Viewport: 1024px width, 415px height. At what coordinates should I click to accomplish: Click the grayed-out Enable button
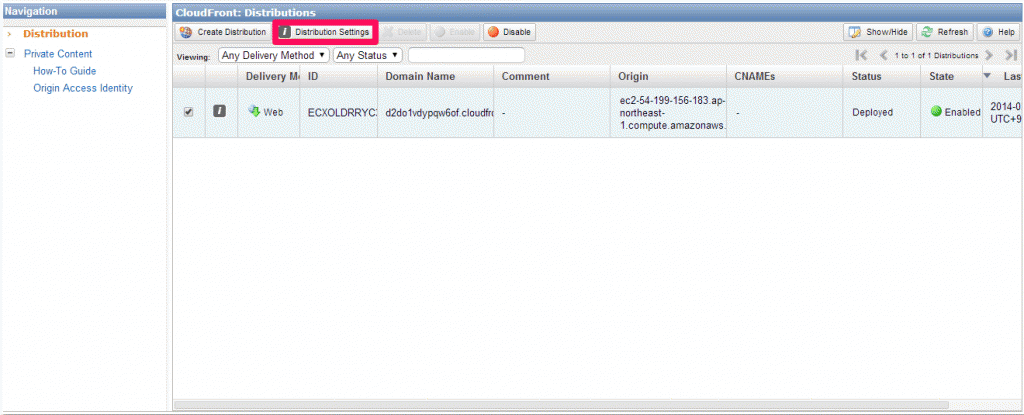coord(456,32)
